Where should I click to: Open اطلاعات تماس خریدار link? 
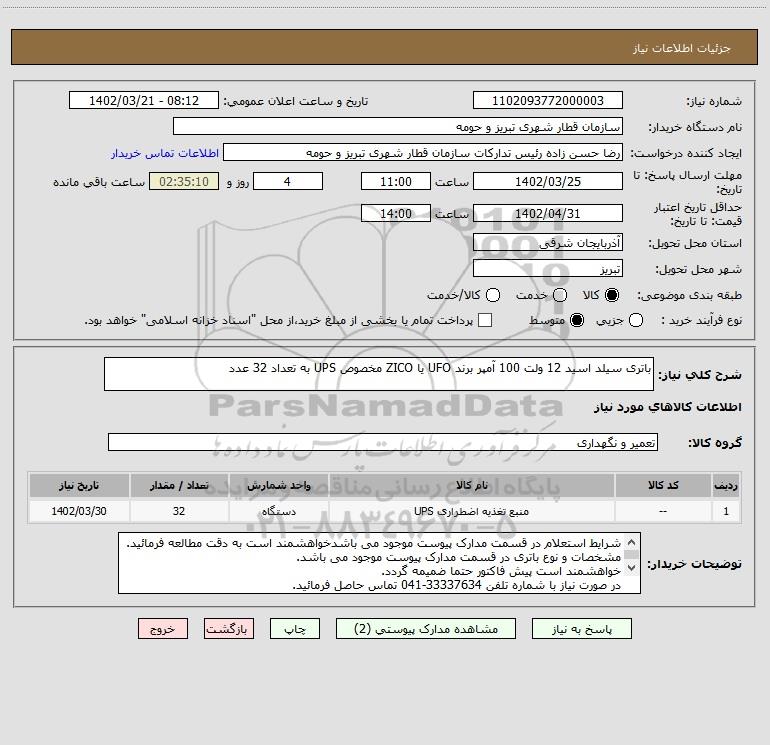tap(165, 153)
